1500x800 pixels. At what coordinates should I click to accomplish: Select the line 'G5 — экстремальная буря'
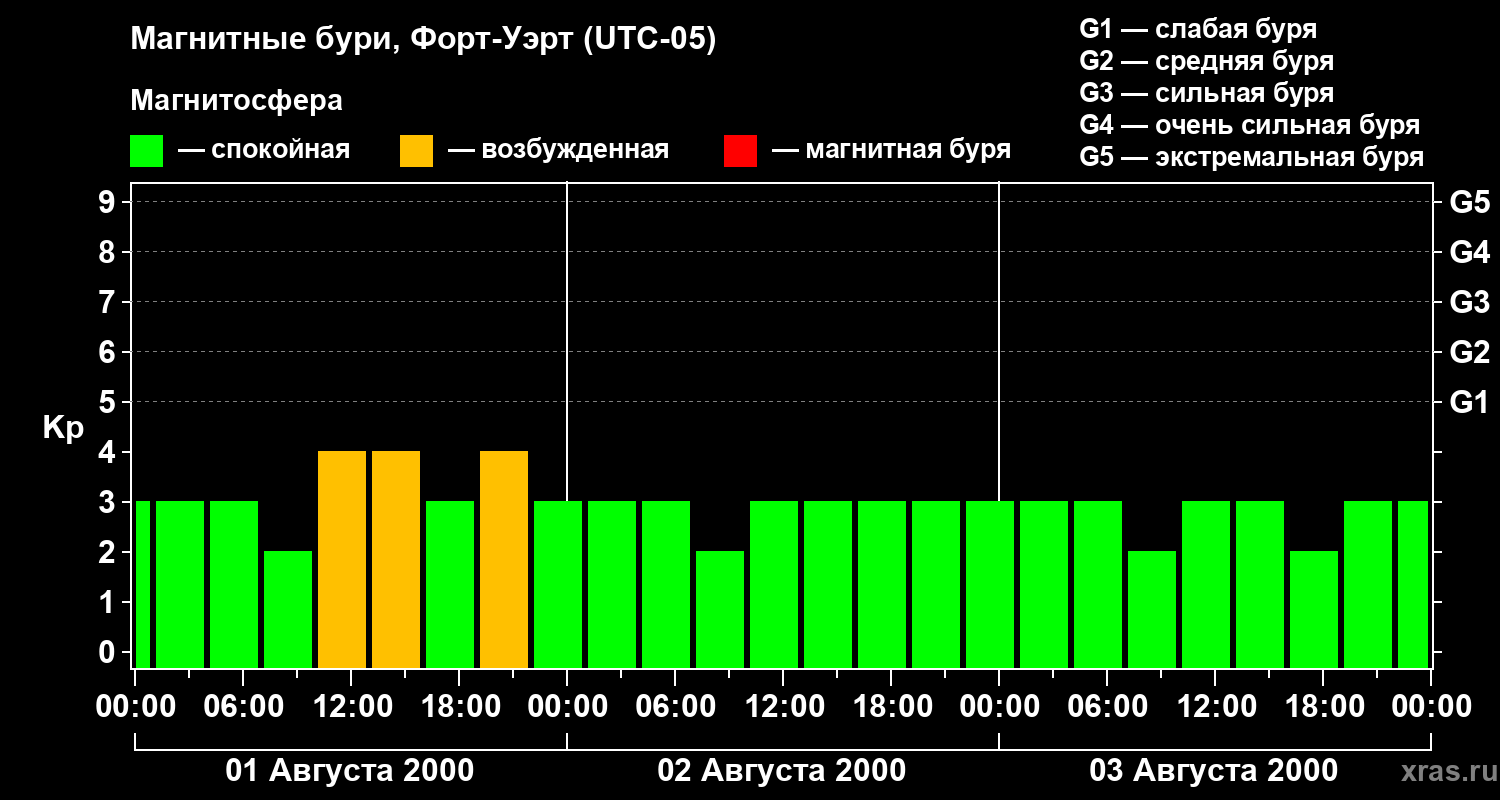click(1252, 157)
